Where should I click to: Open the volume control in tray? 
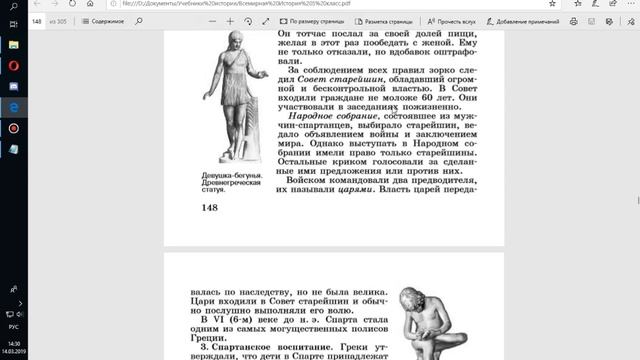pyautogui.click(x=19, y=314)
